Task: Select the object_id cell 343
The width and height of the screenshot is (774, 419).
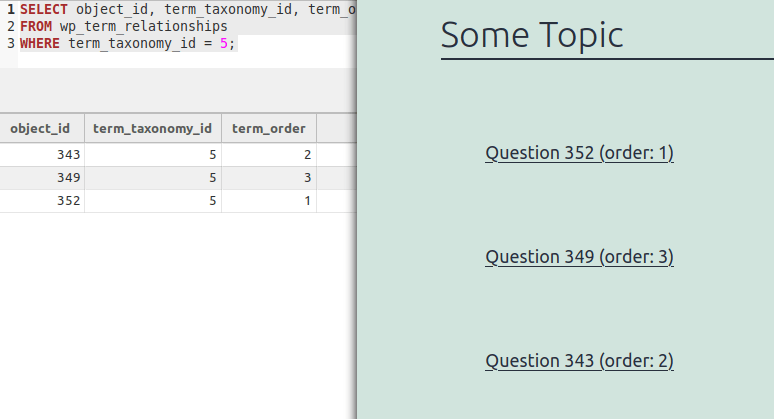Action: click(x=42, y=154)
